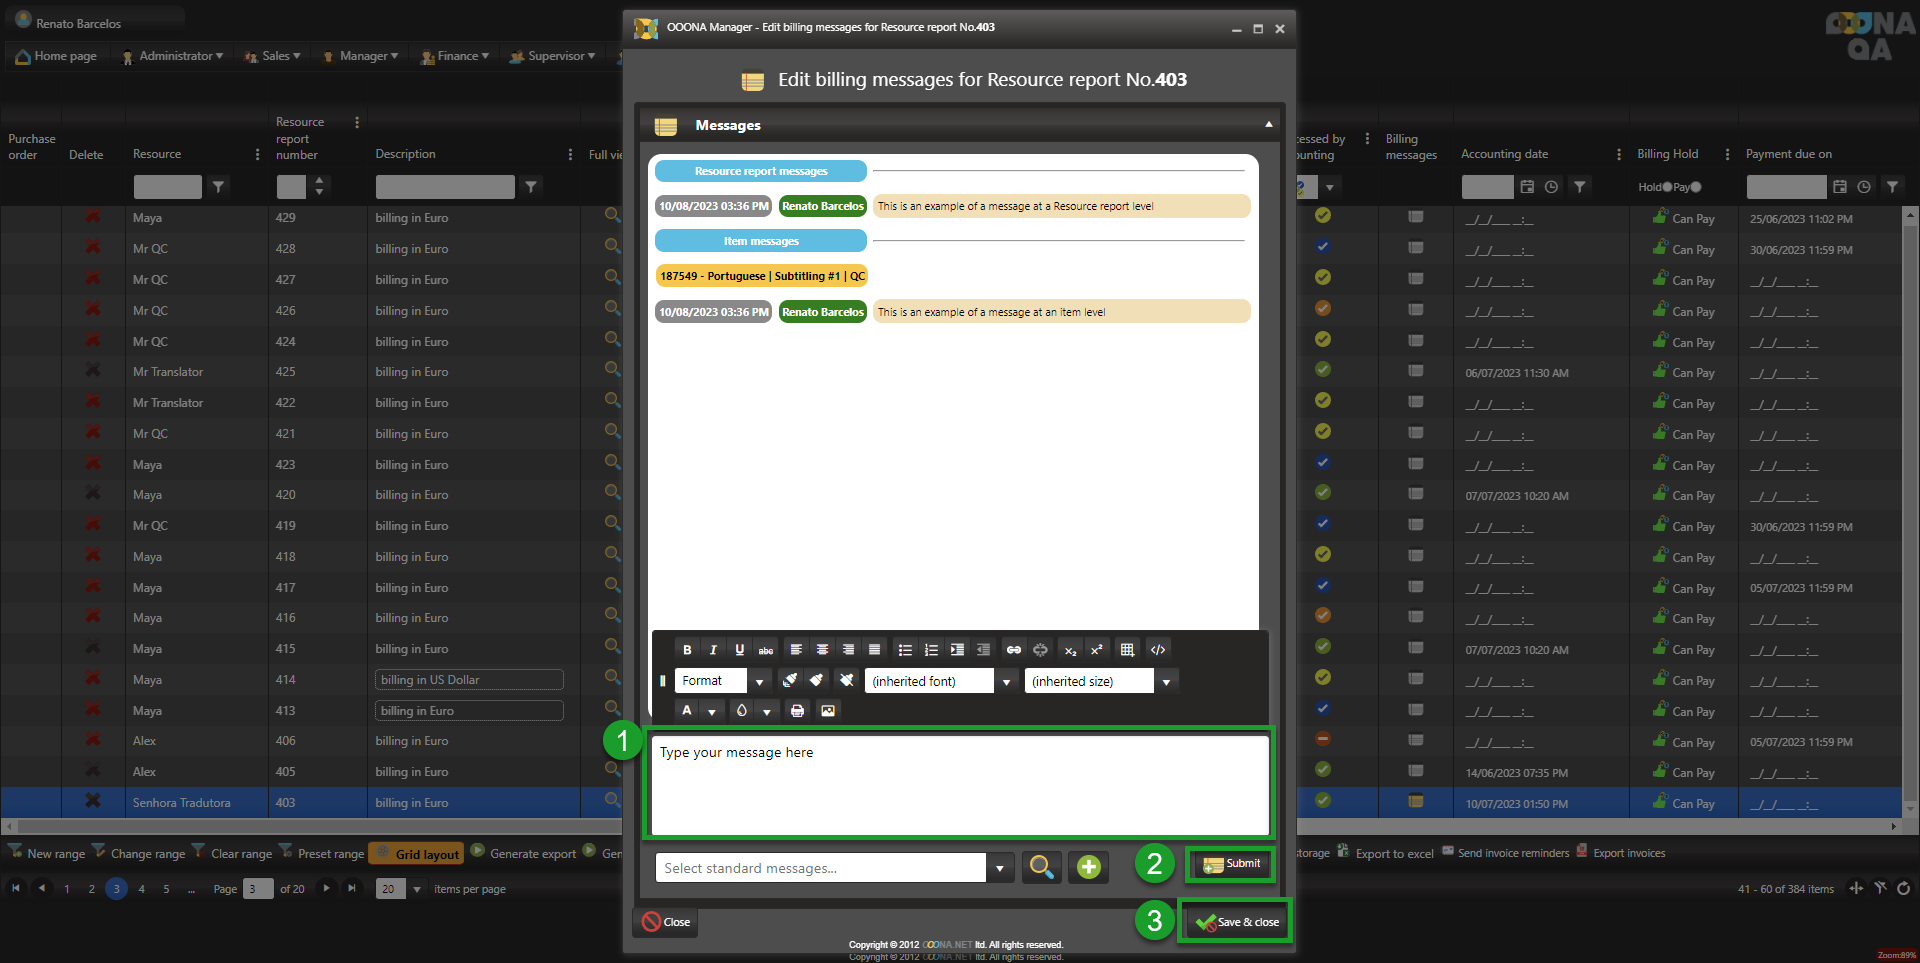Select the Pay radio button filter
The height and width of the screenshot is (963, 1920).
coord(1695,187)
